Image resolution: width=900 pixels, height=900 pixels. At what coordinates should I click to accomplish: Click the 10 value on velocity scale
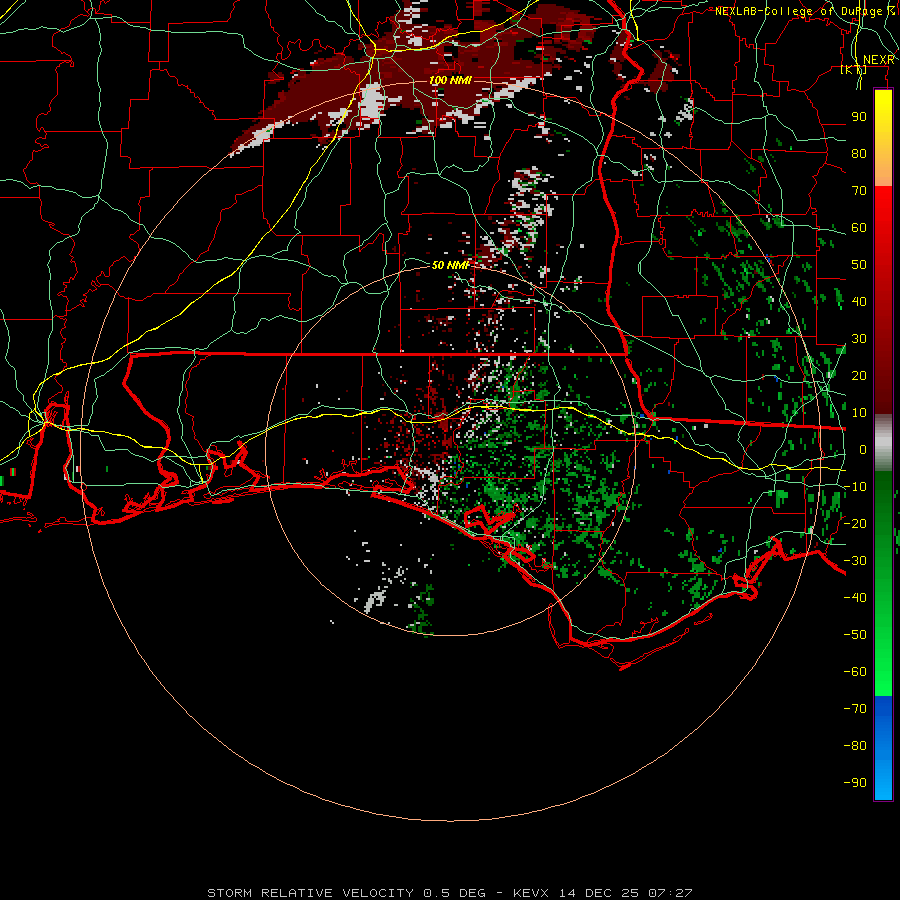(x=859, y=413)
